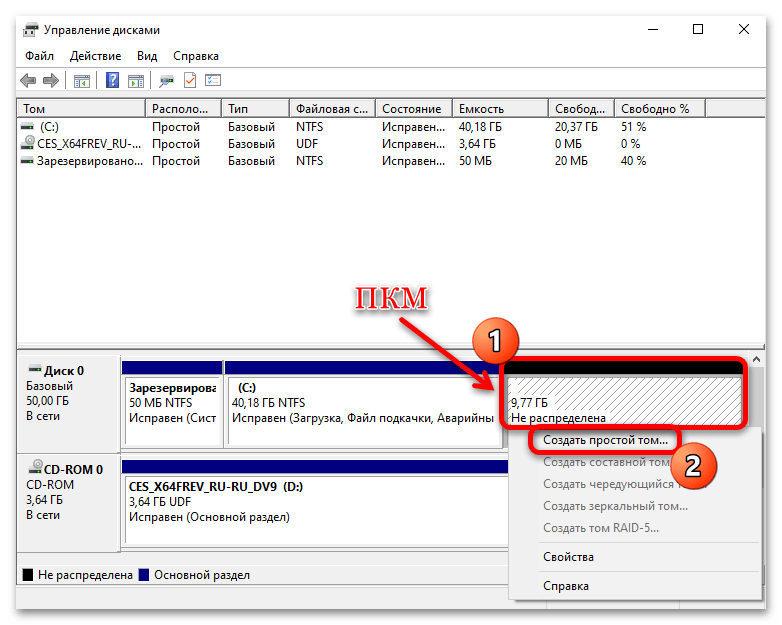The image size is (782, 625).
Task: Choose Справка in the context menu
Action: [566, 586]
